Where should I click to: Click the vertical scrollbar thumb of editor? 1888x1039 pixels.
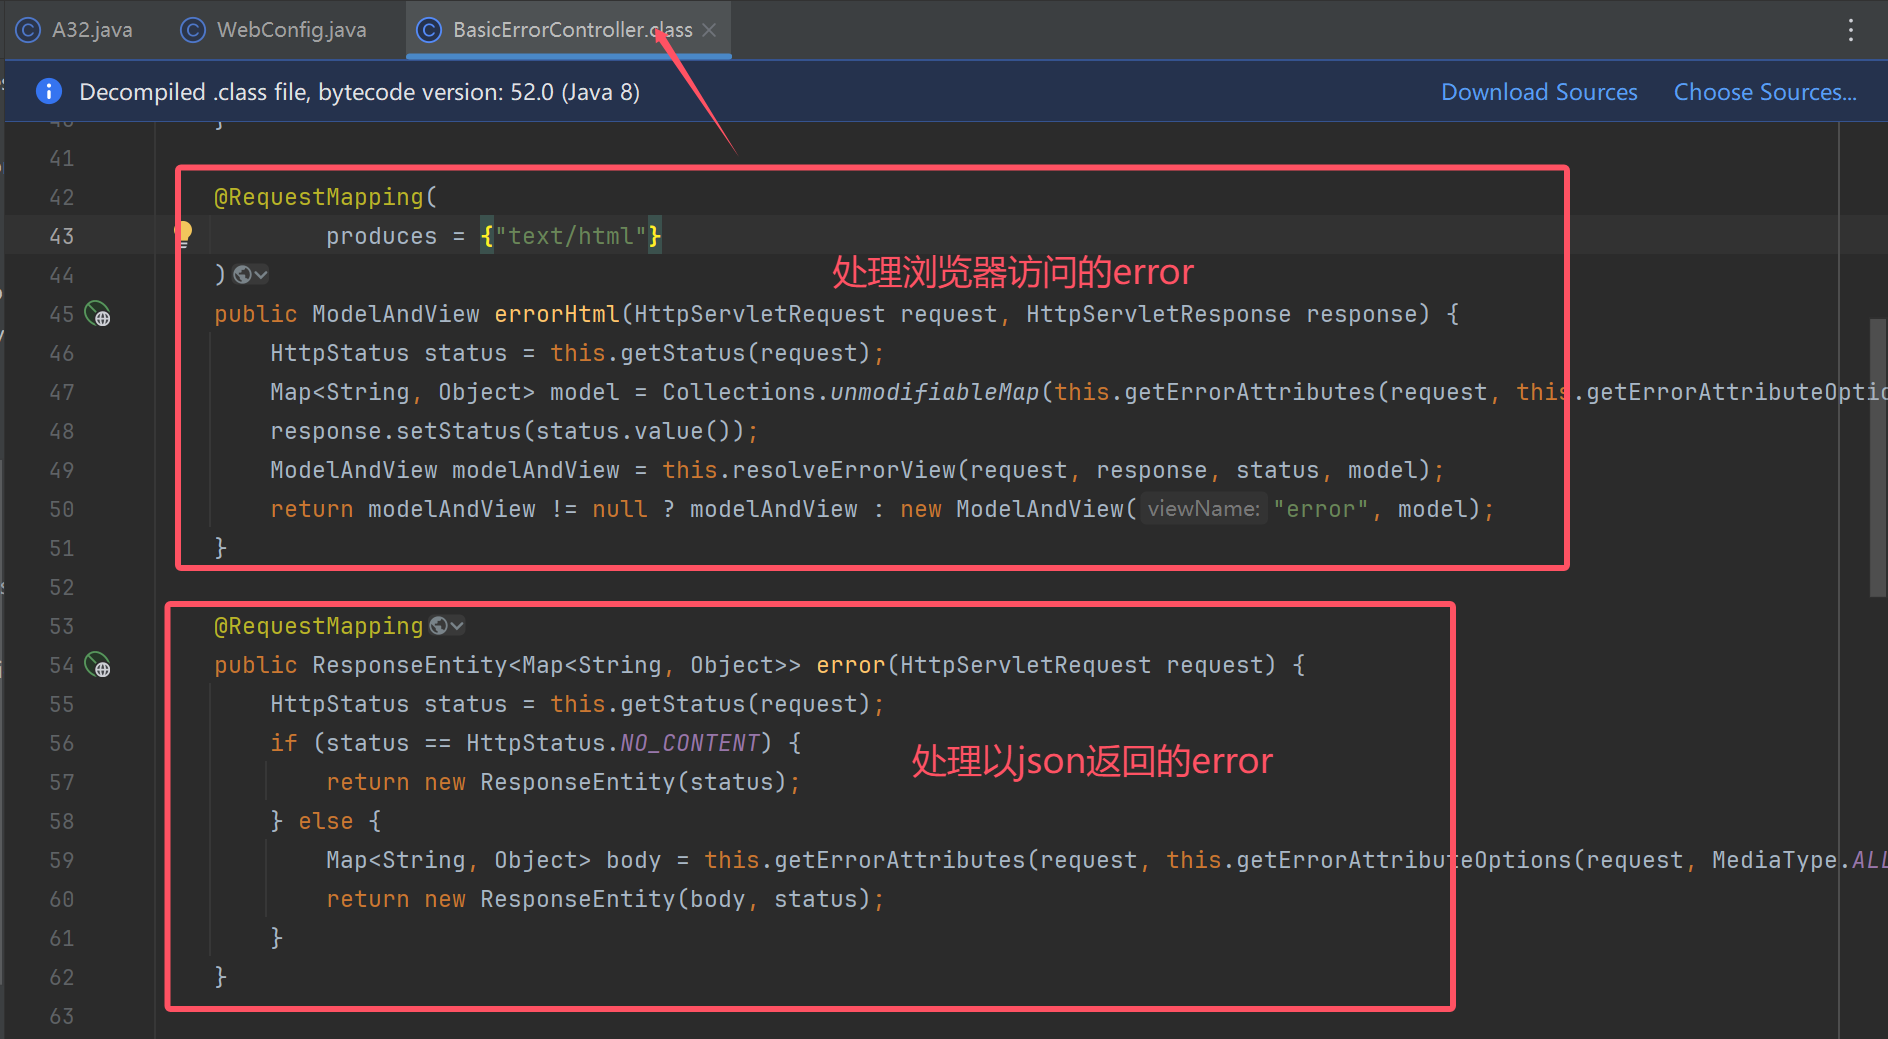[x=1877, y=458]
